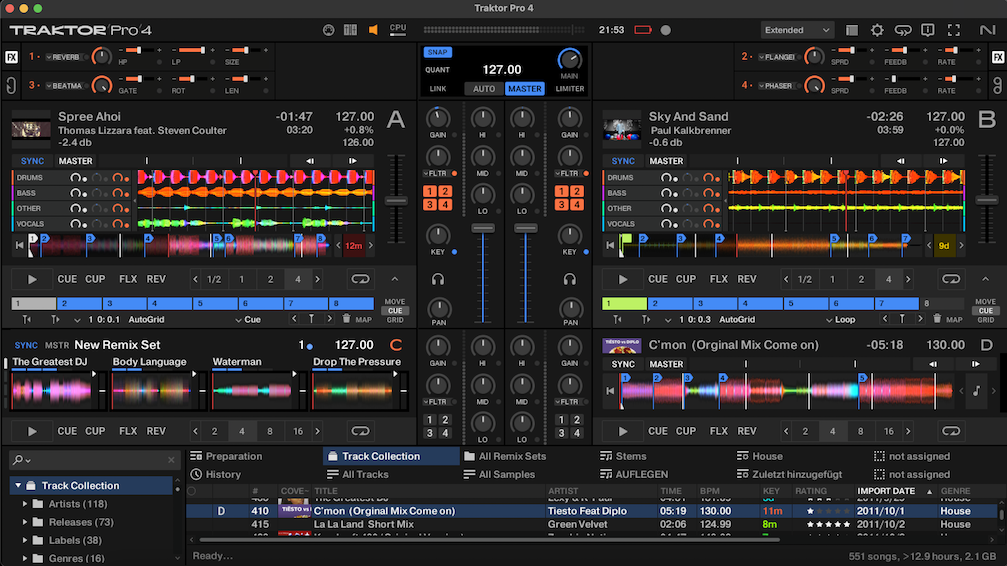Activate loop icon on Deck B
The width and height of the screenshot is (1007, 566).
(951, 279)
